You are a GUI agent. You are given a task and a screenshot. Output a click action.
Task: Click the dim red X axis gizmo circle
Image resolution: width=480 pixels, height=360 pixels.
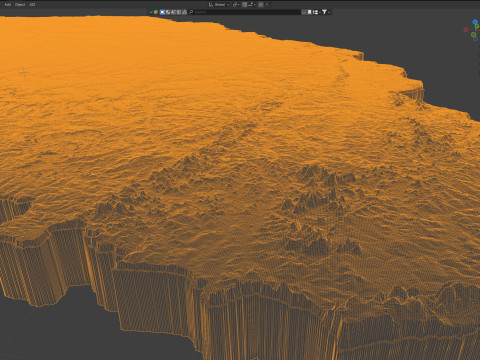(466, 30)
